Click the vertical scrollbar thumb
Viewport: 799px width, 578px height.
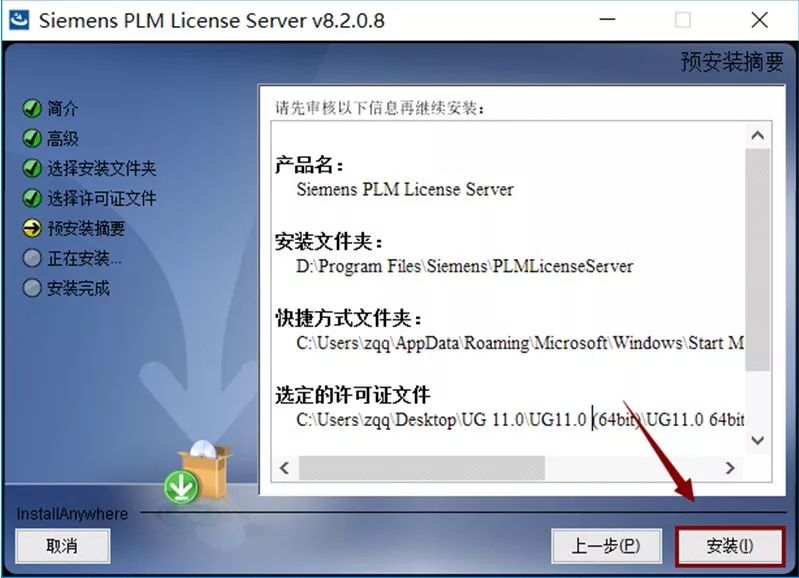(x=758, y=259)
